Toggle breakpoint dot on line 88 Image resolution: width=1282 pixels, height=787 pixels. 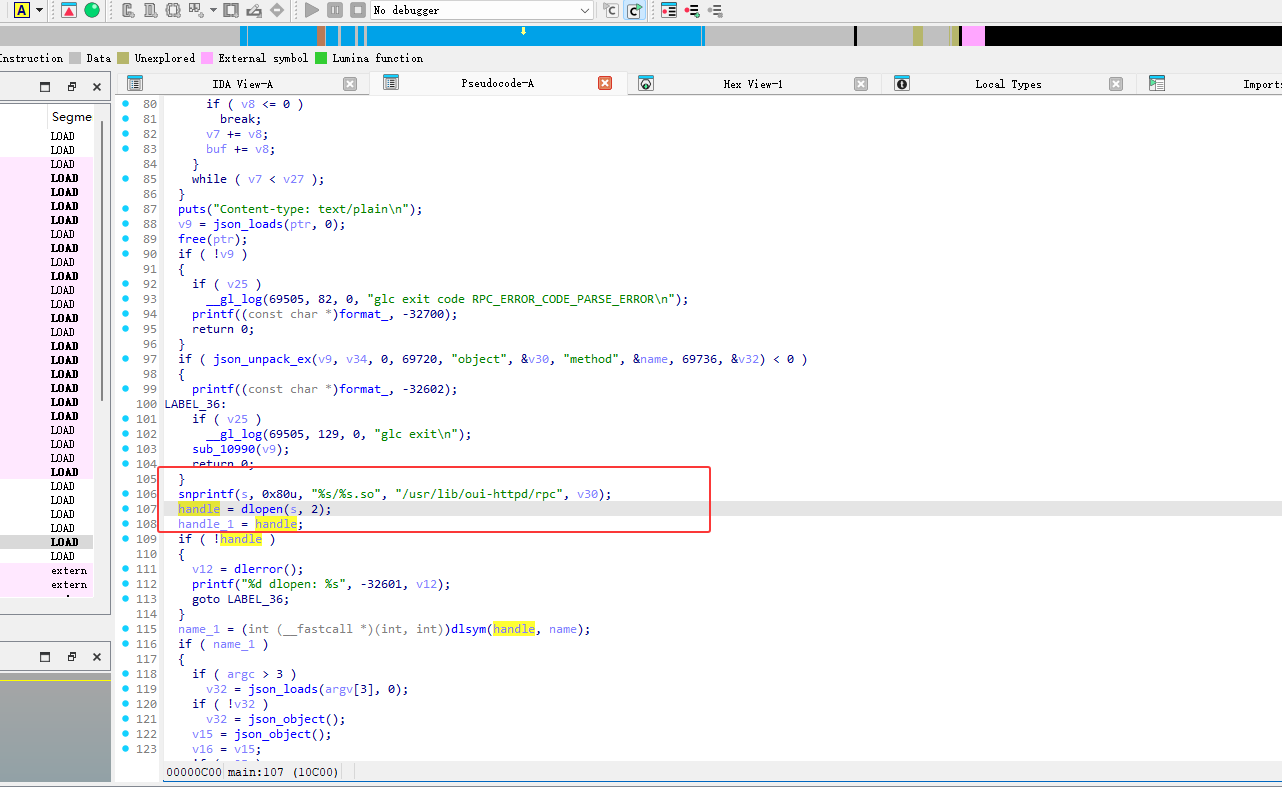coord(125,224)
